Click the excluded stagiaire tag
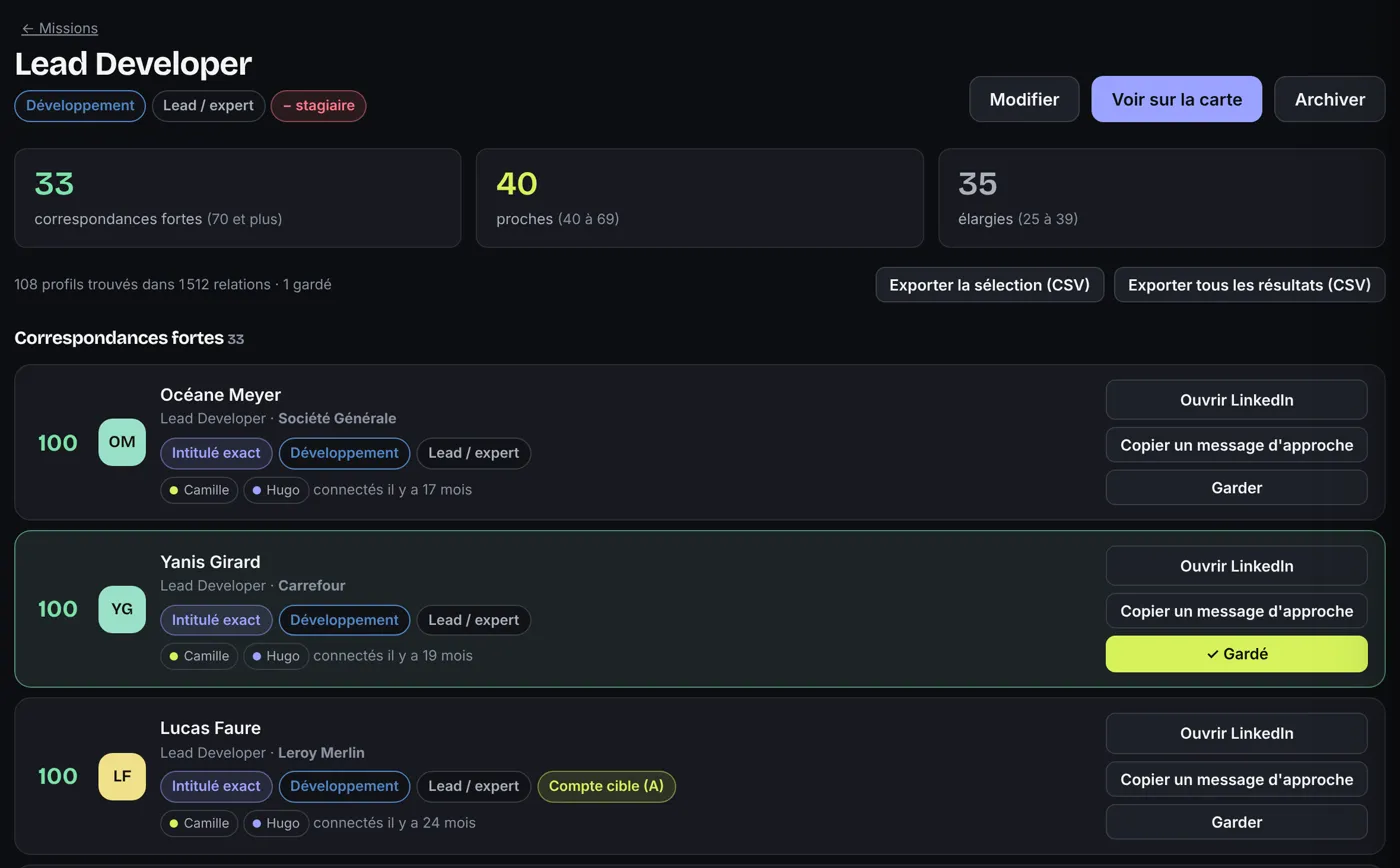Image resolution: width=1400 pixels, height=868 pixels. point(318,106)
